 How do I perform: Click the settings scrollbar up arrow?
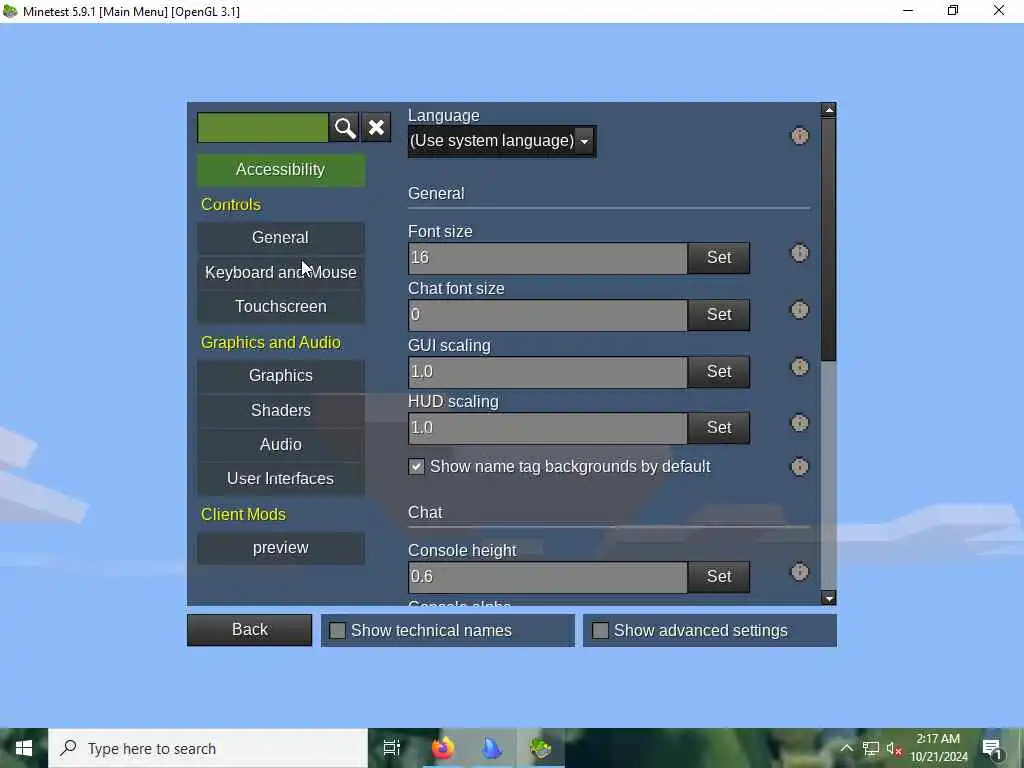click(x=829, y=110)
